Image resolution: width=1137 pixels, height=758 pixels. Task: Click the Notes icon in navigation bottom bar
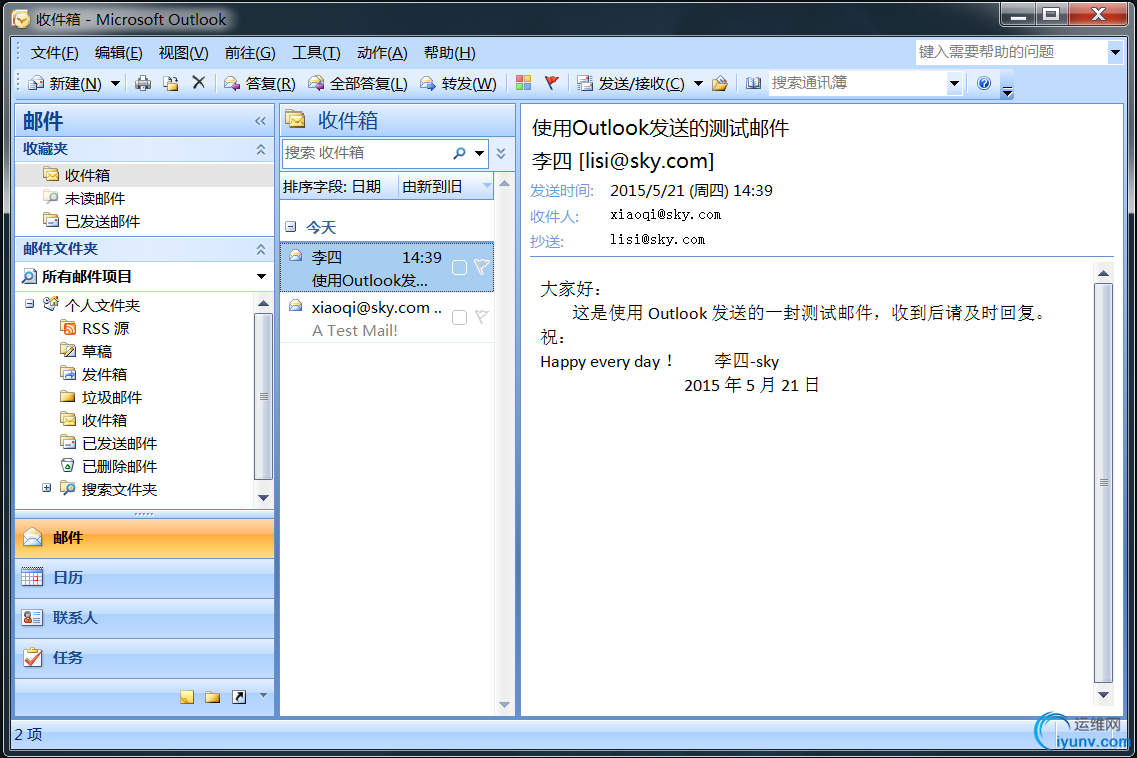[x=187, y=697]
